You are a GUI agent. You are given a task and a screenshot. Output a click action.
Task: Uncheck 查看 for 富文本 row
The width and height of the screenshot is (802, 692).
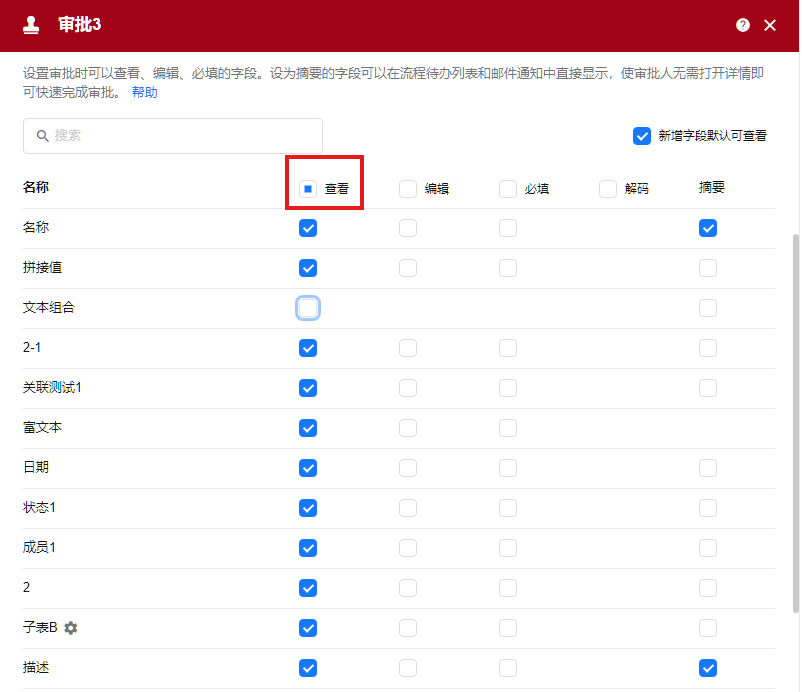pos(308,428)
